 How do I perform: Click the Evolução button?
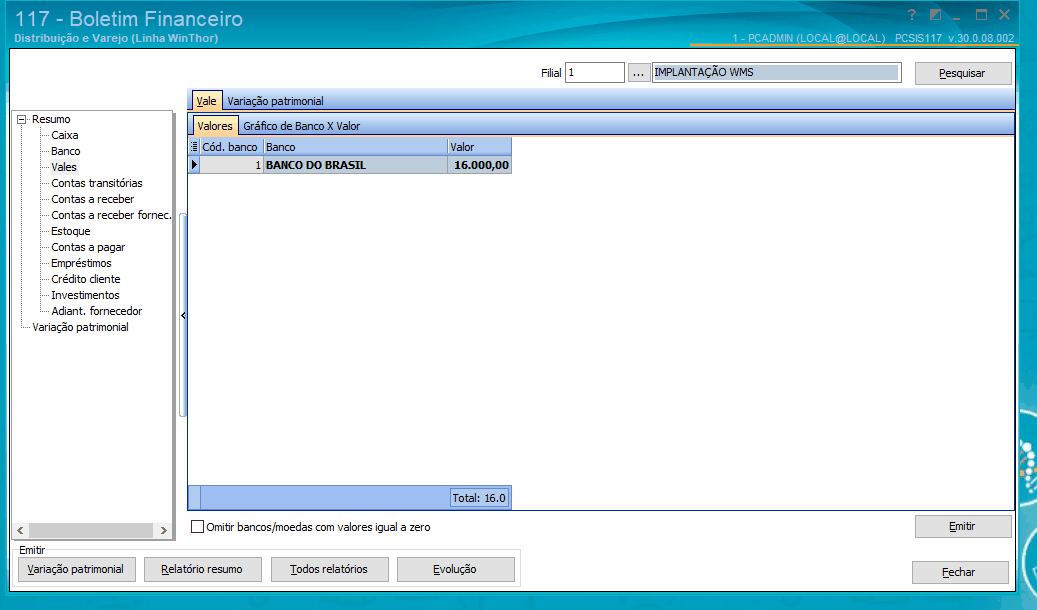coord(456,569)
